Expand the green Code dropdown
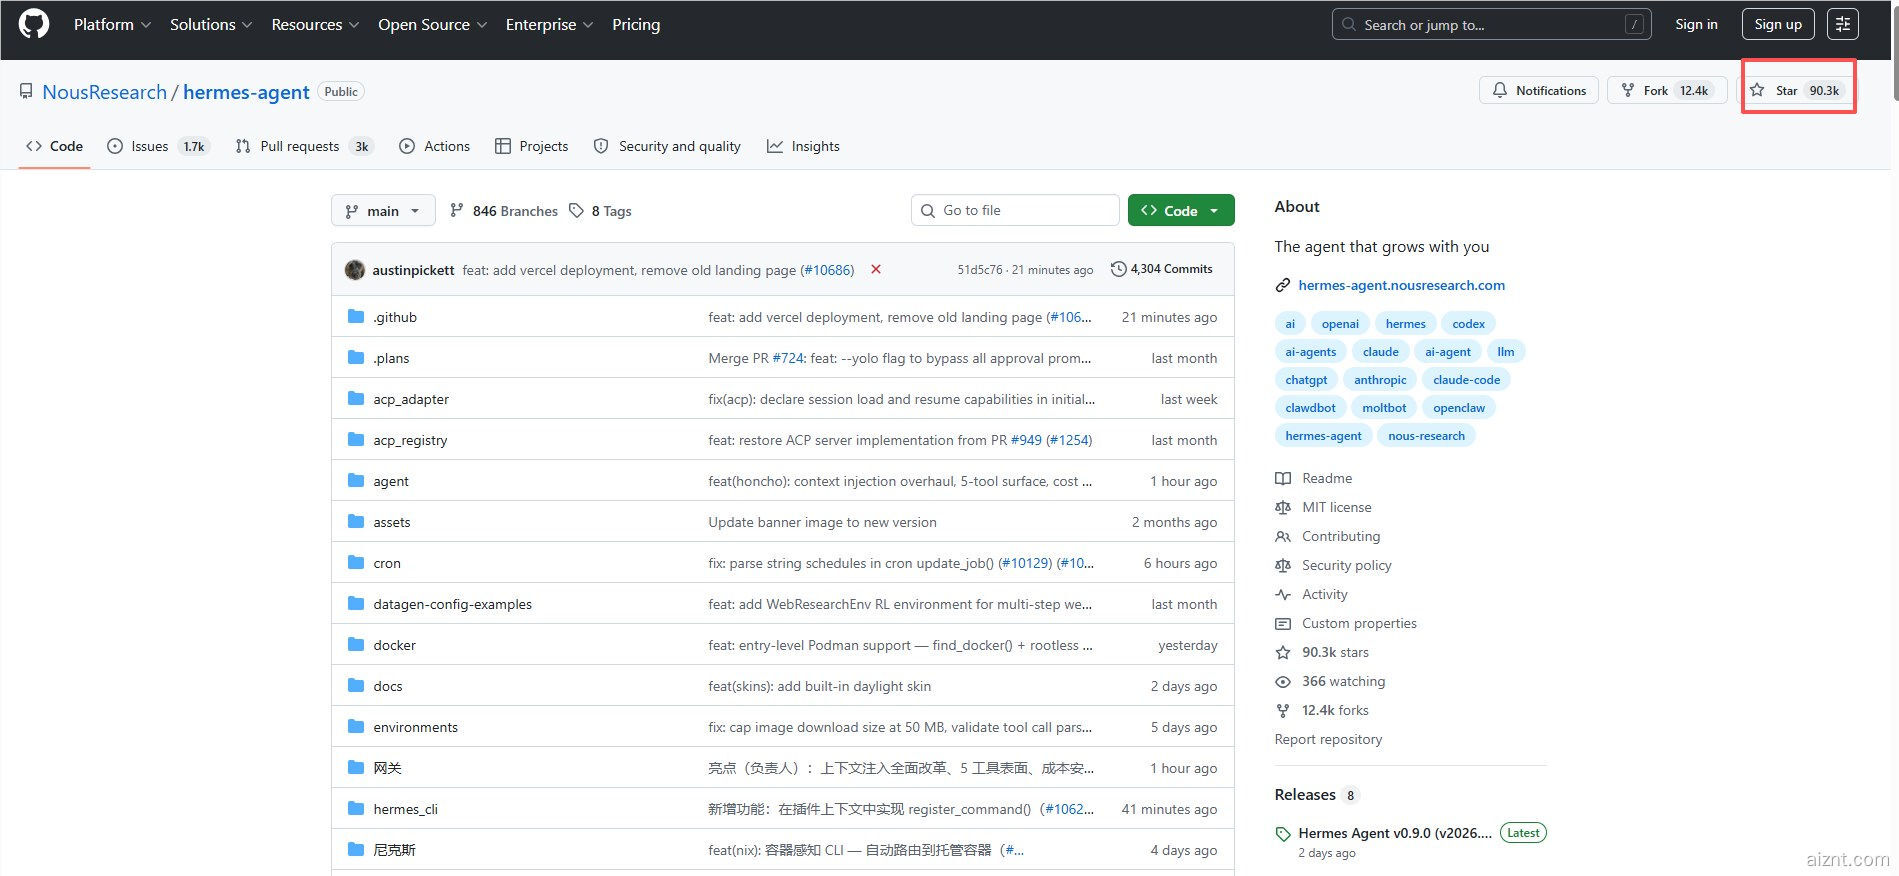 pos(1180,211)
